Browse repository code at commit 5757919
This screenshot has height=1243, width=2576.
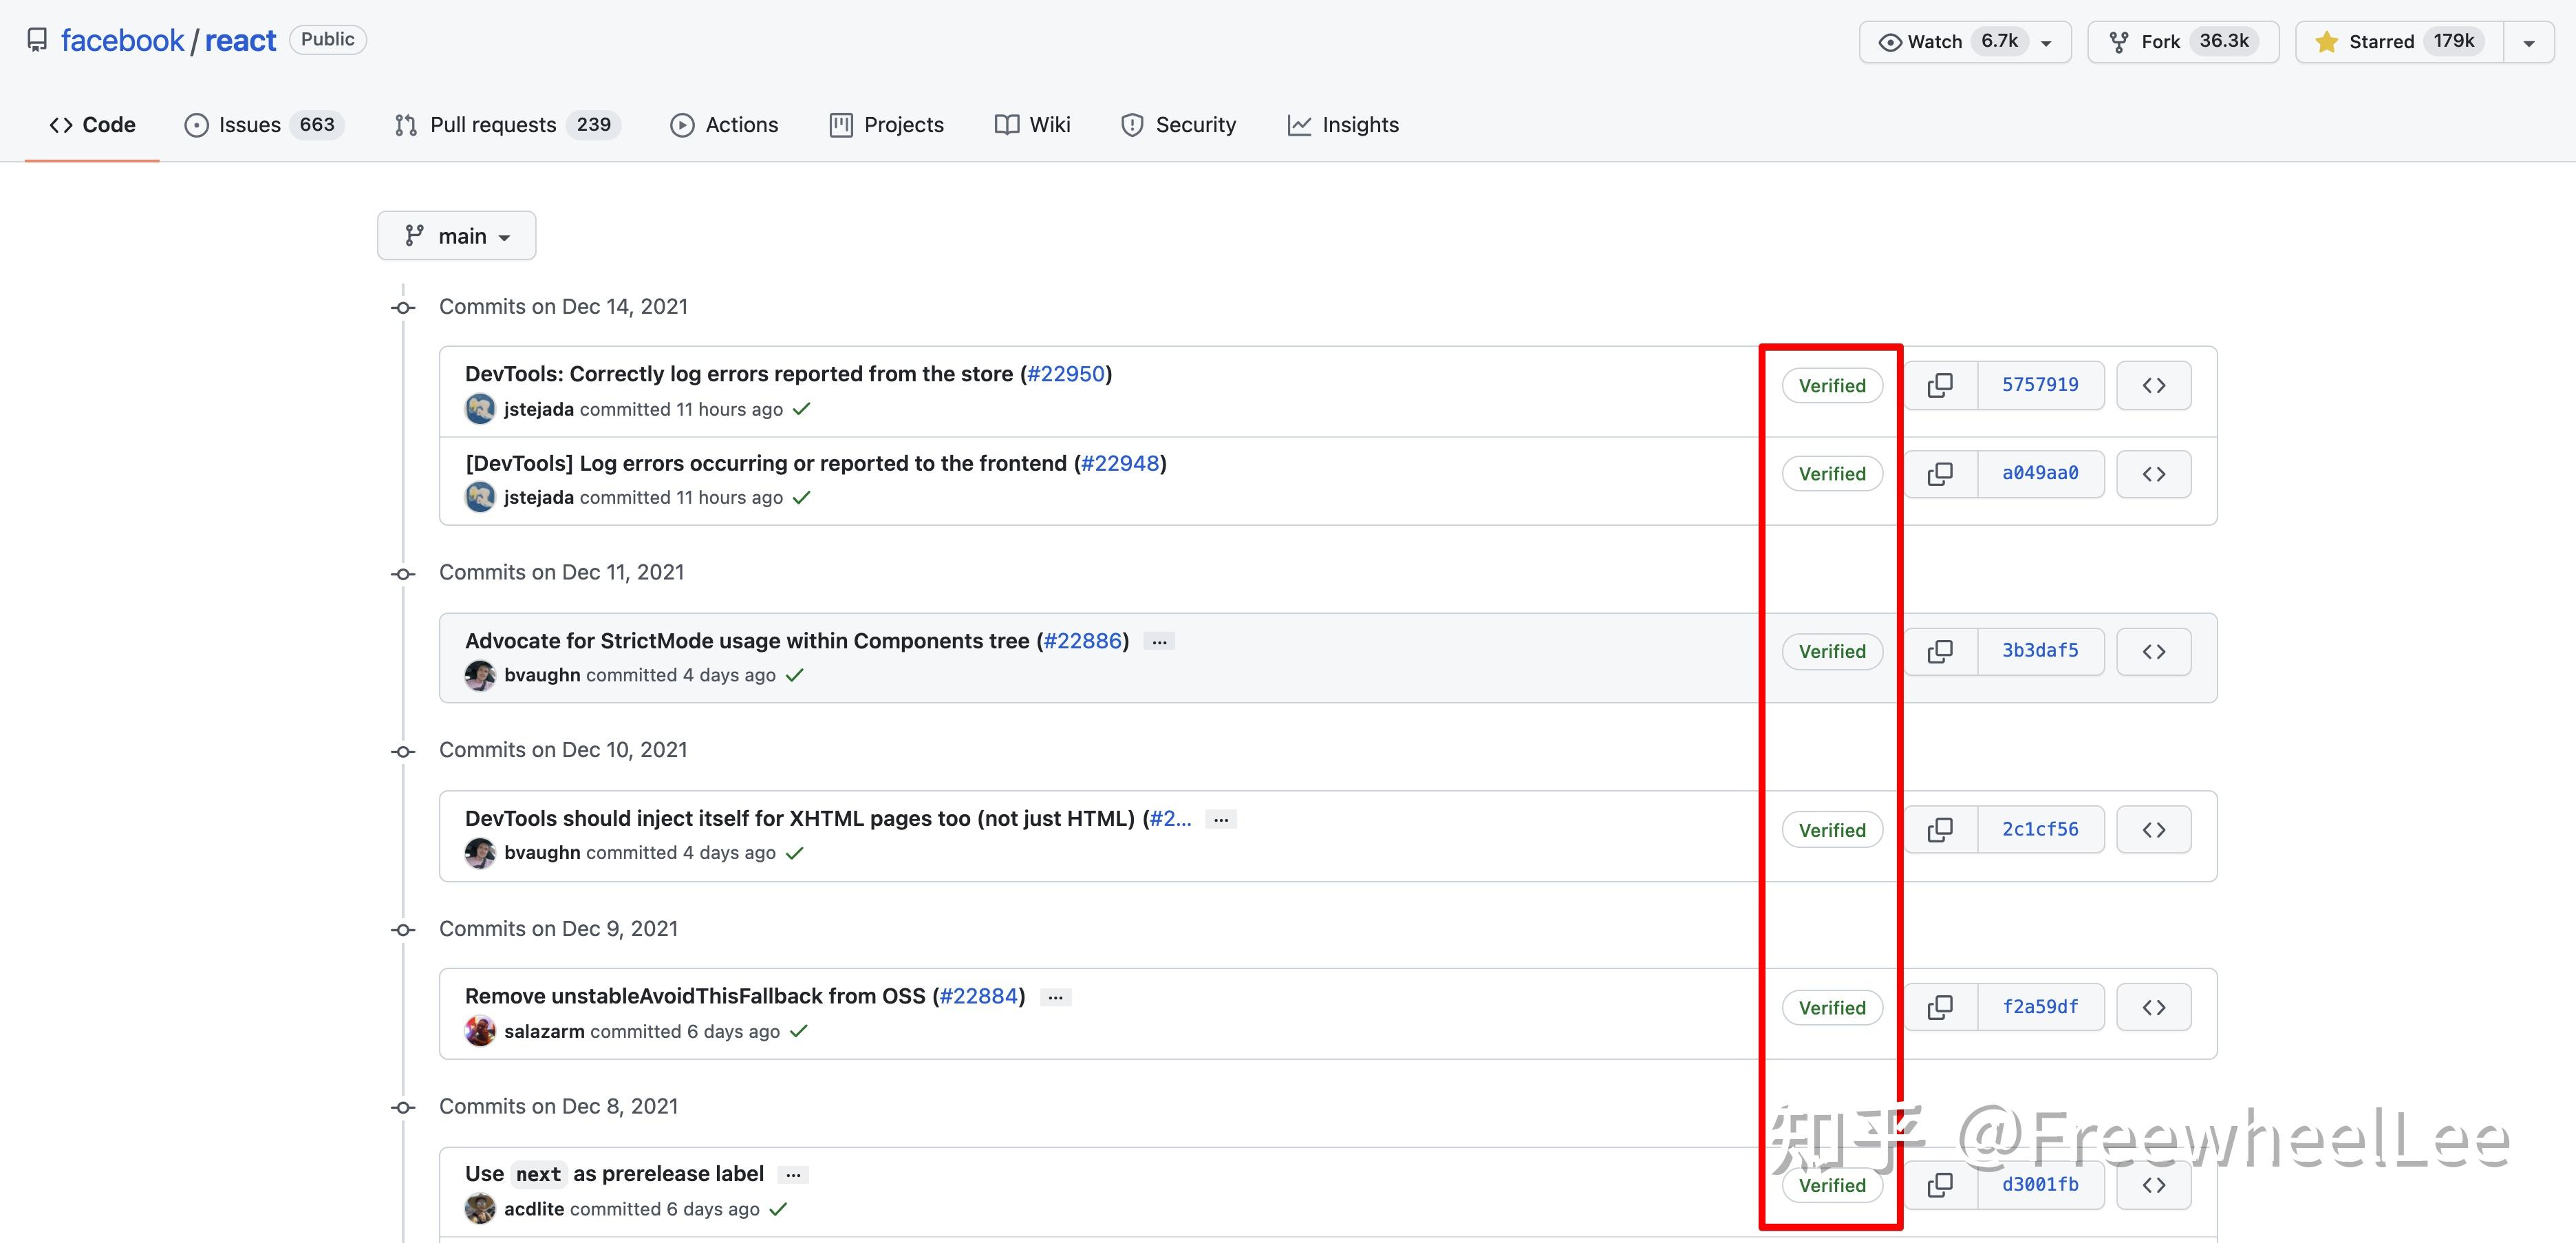[x=2154, y=385]
